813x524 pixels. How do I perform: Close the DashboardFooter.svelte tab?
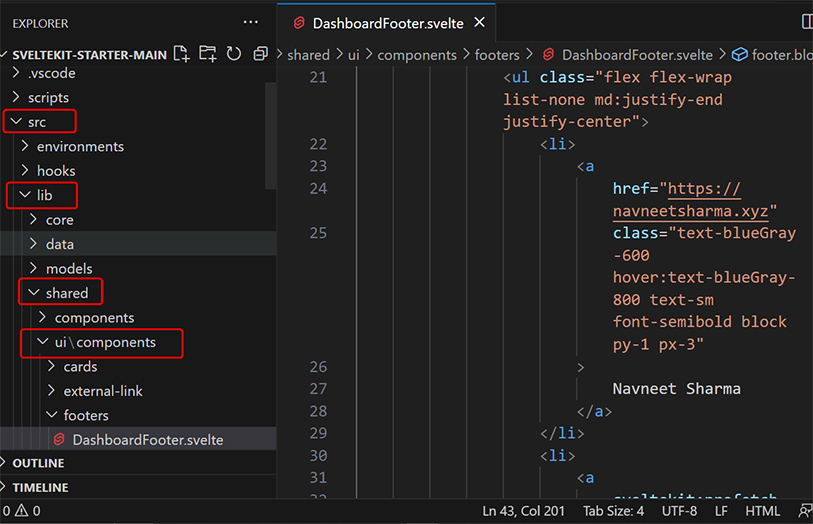pyautogui.click(x=480, y=22)
